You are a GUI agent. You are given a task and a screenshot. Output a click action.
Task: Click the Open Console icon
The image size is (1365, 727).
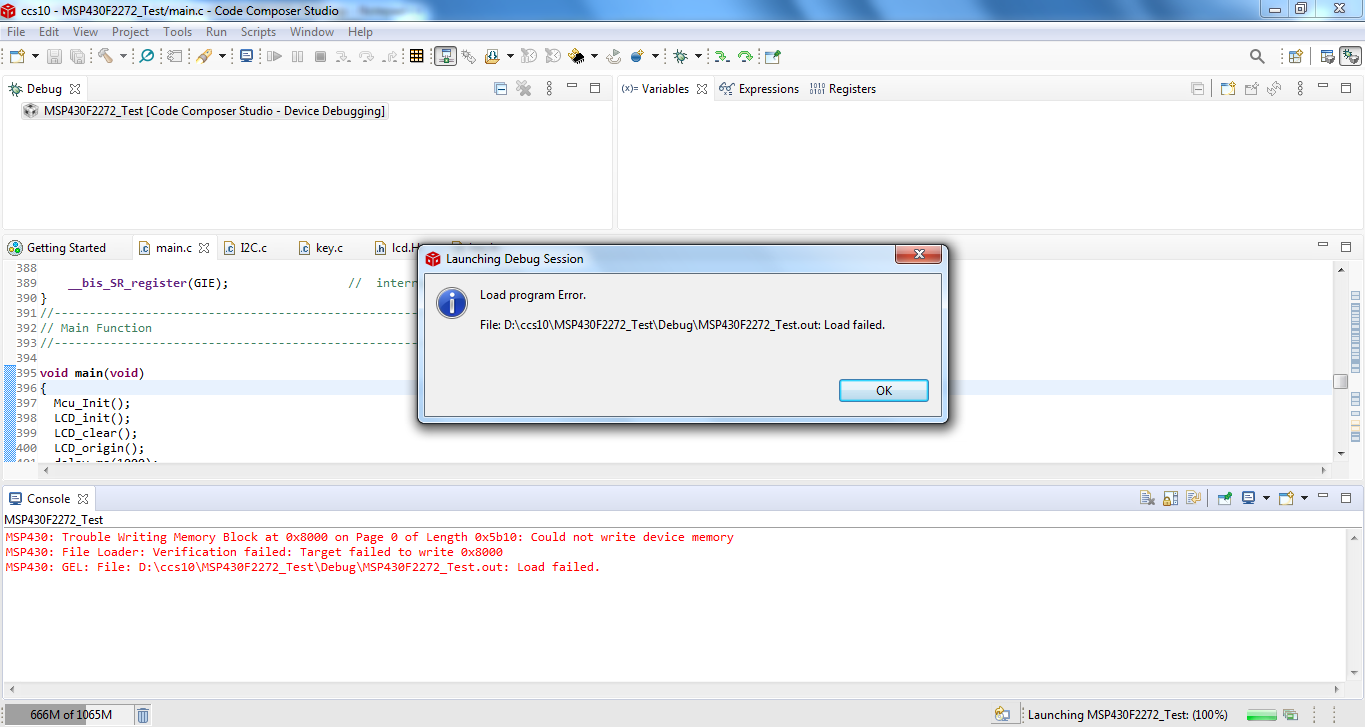coord(1286,498)
